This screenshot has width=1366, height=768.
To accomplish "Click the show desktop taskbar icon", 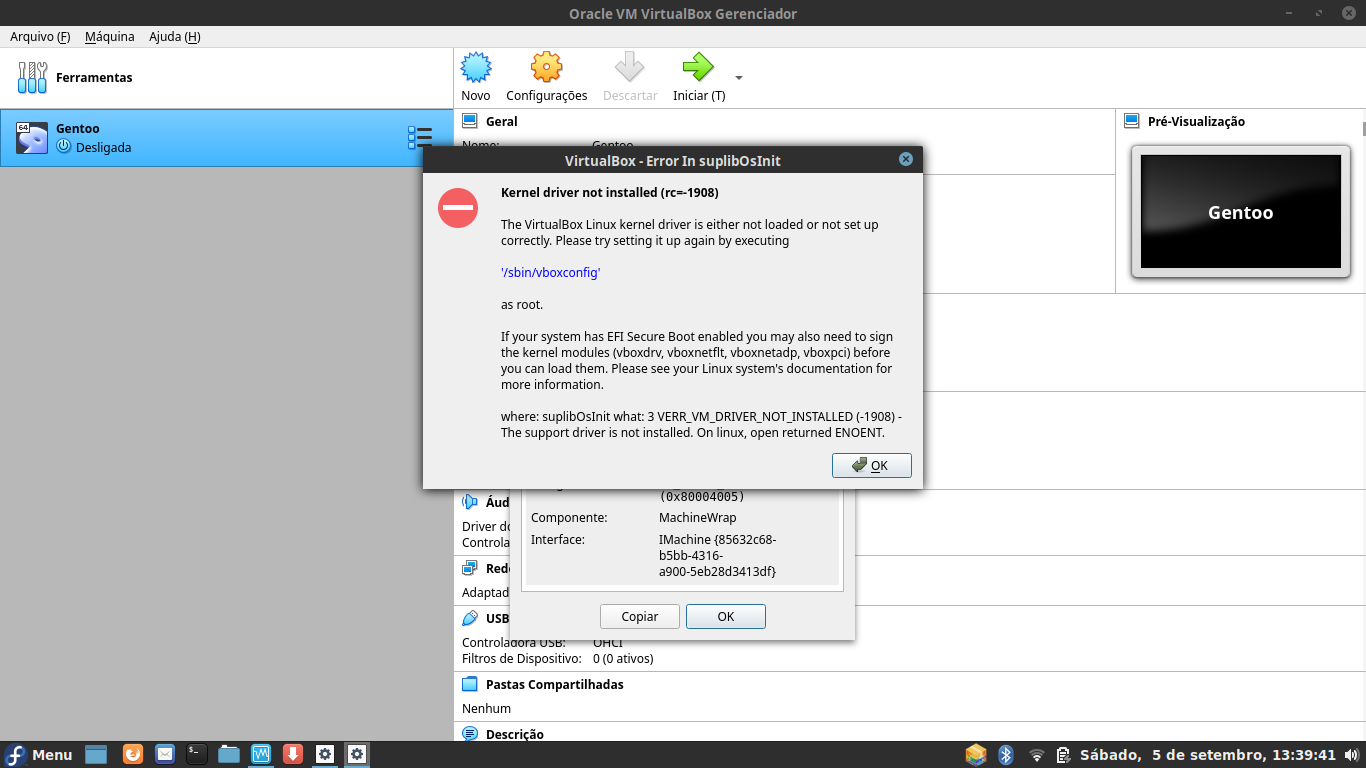I will click(x=96, y=754).
